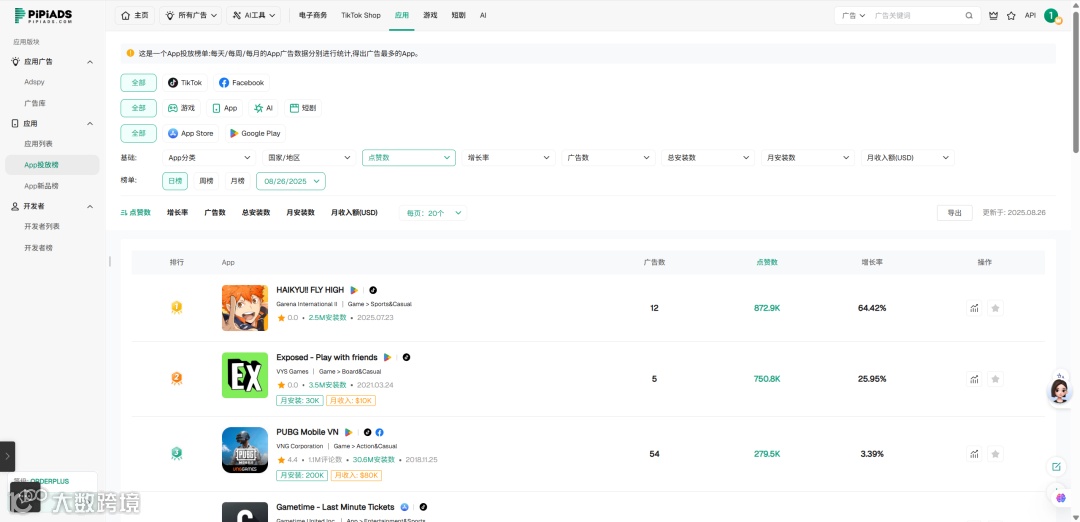Click TikTok icon next to HAIKYU!!

tap(373, 290)
